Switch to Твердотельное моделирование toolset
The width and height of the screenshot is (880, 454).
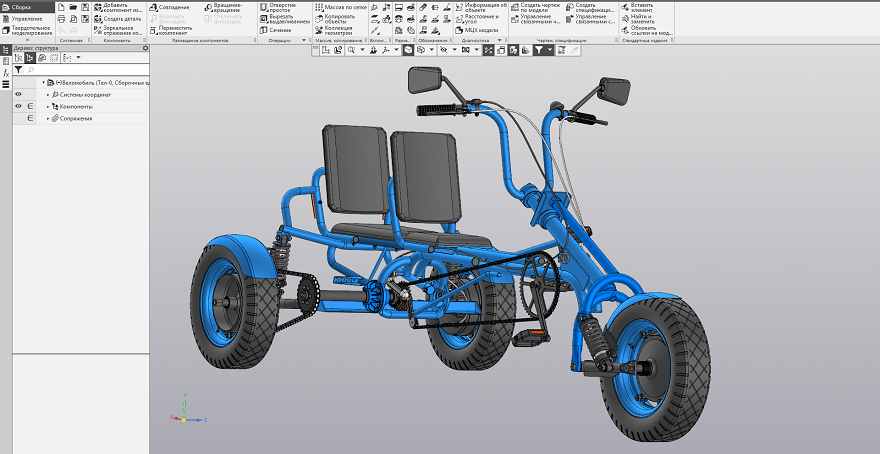click(x=28, y=30)
